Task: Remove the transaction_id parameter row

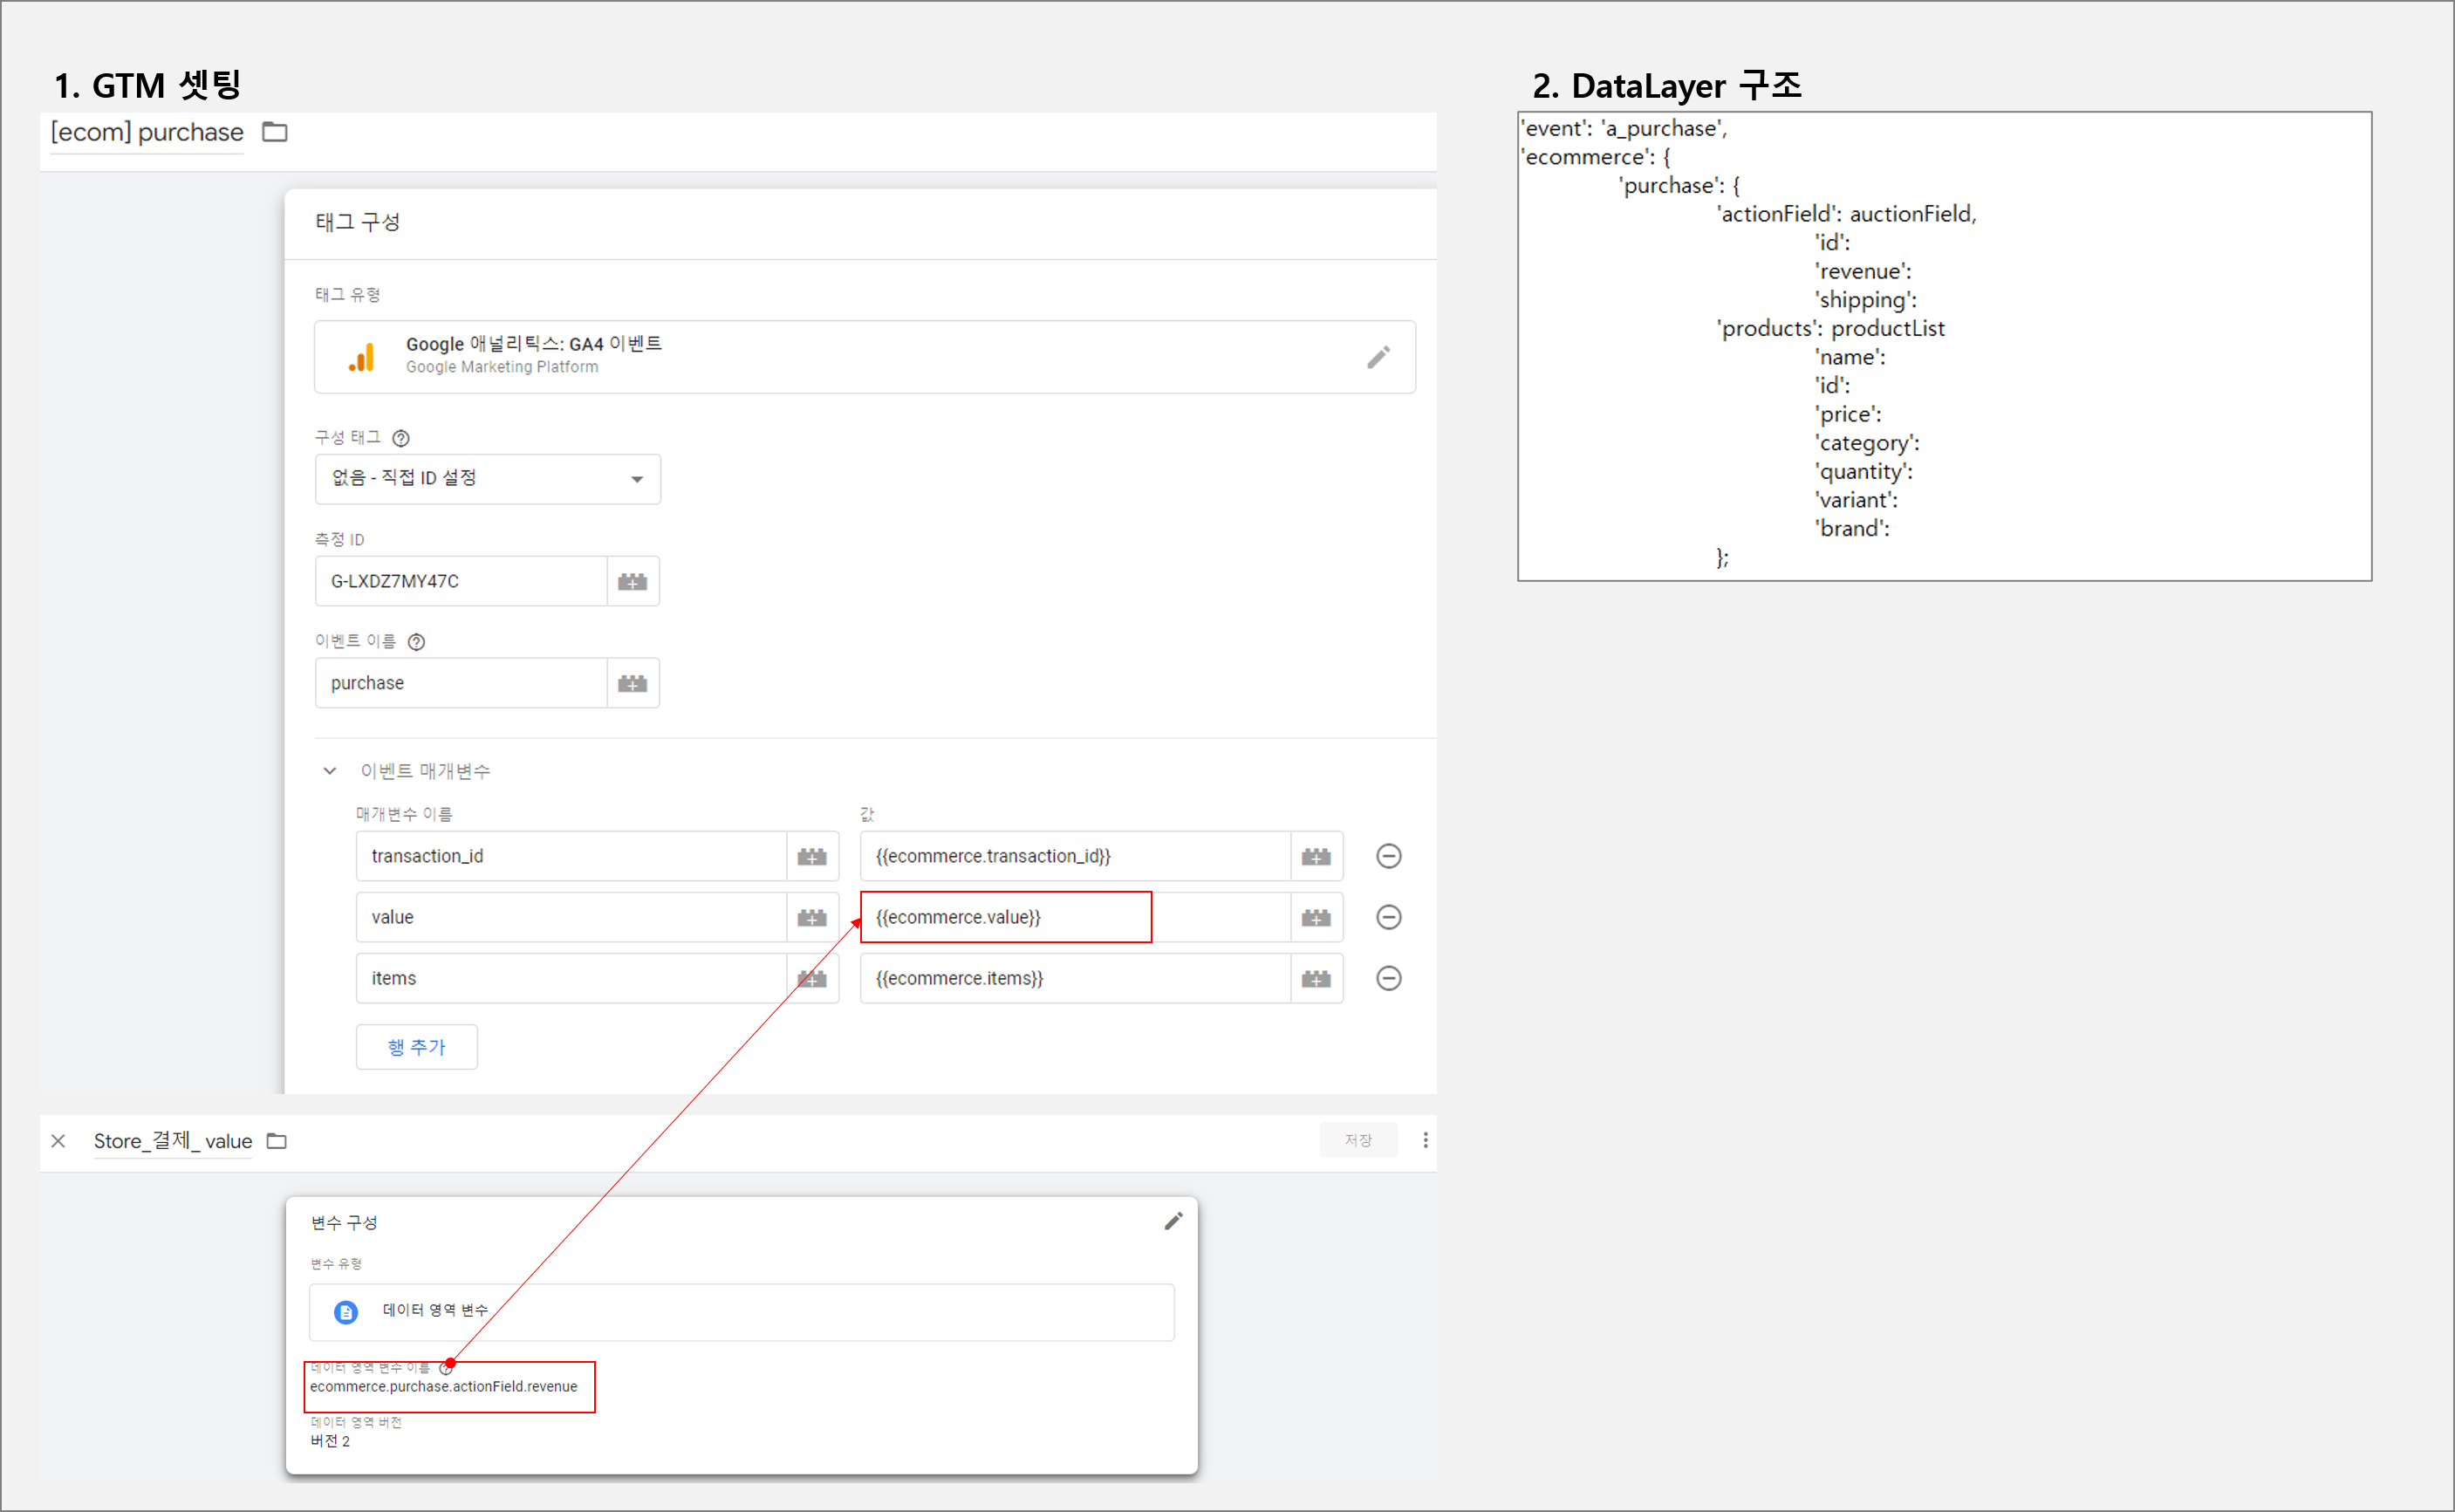Action: pyautogui.click(x=1389, y=856)
